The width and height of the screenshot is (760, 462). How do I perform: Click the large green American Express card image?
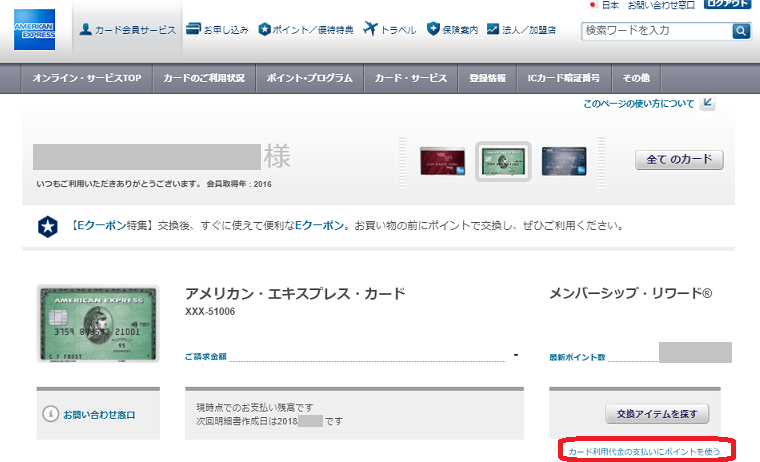coord(98,323)
